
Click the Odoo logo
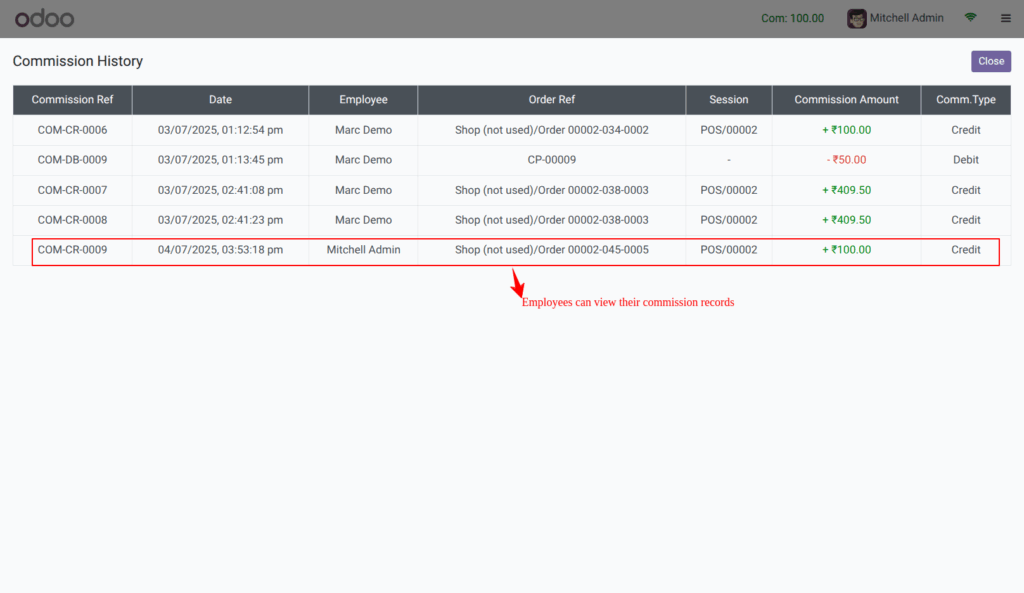pyautogui.click(x=44, y=18)
